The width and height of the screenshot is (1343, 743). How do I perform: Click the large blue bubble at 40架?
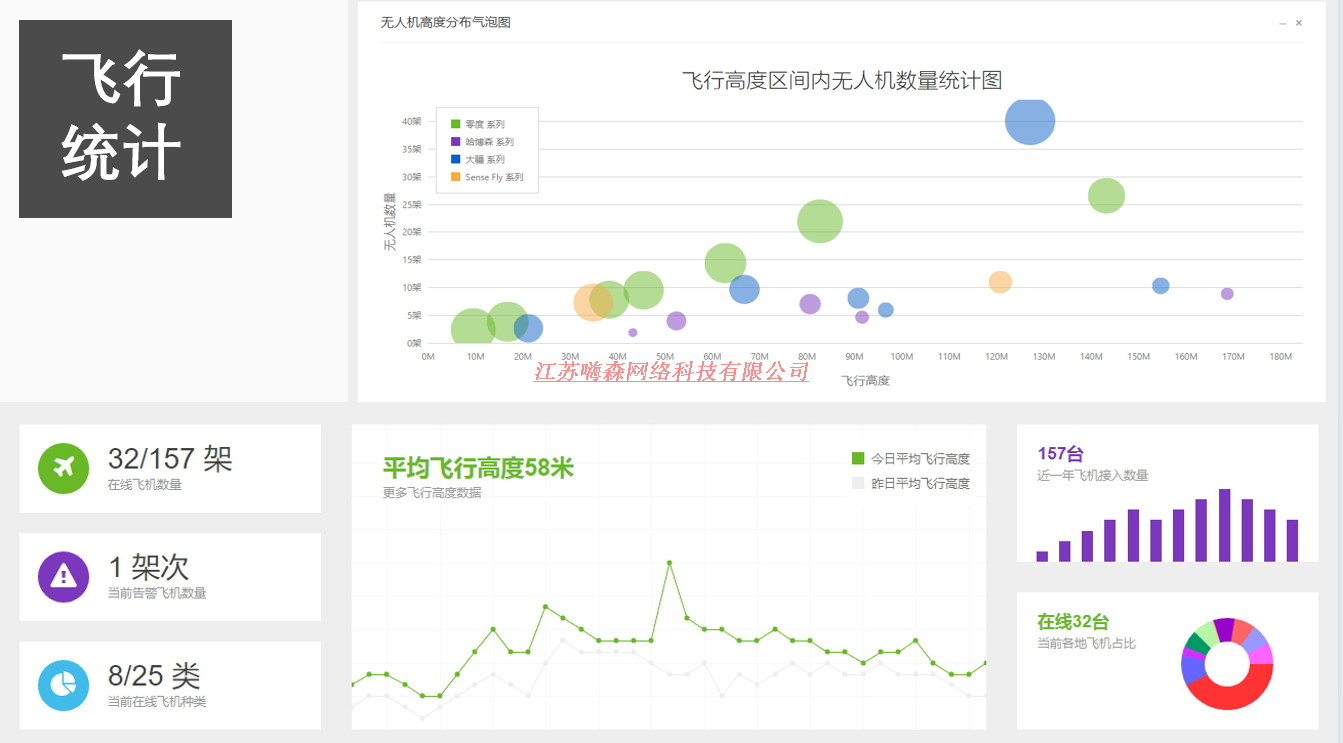click(x=1030, y=121)
